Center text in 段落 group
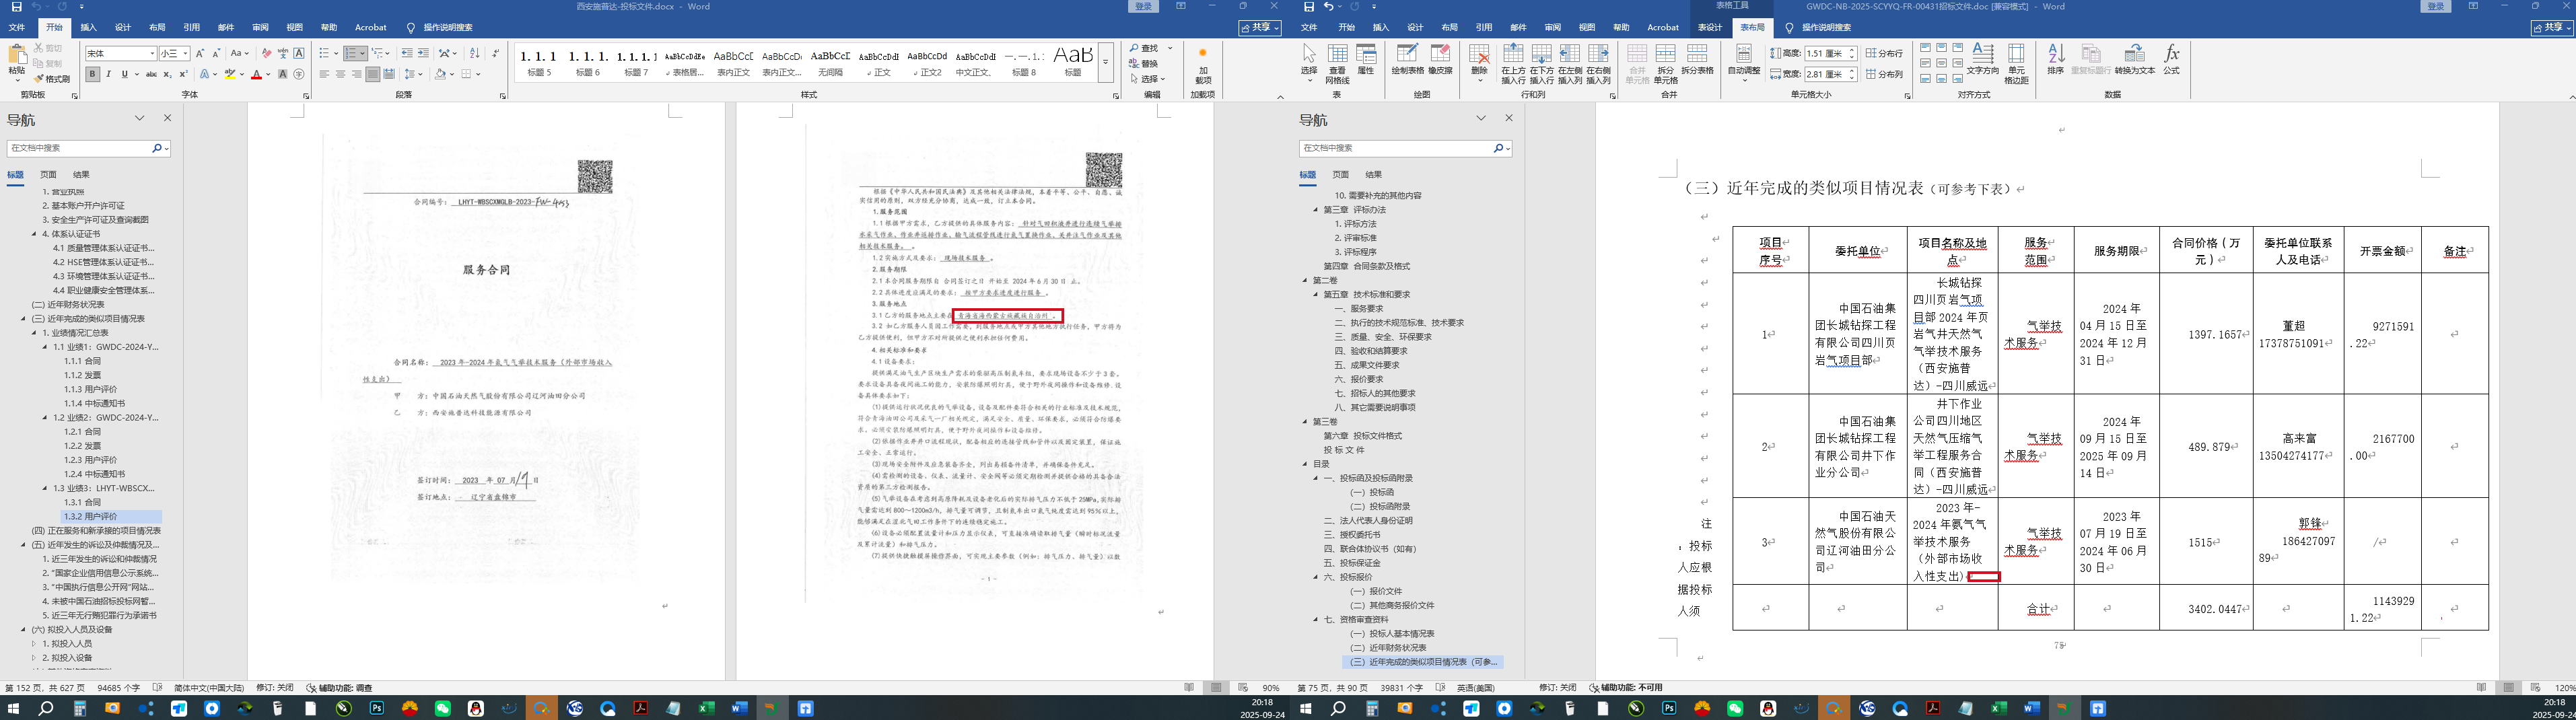 (340, 74)
